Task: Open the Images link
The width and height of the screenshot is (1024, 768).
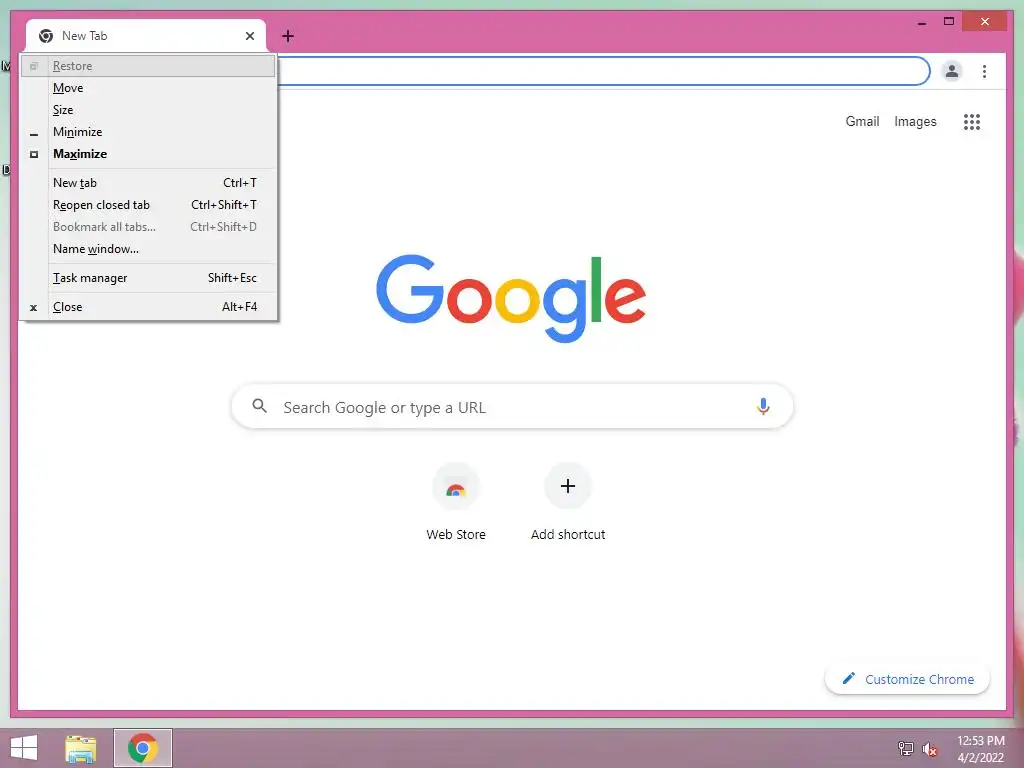Action: [x=915, y=121]
